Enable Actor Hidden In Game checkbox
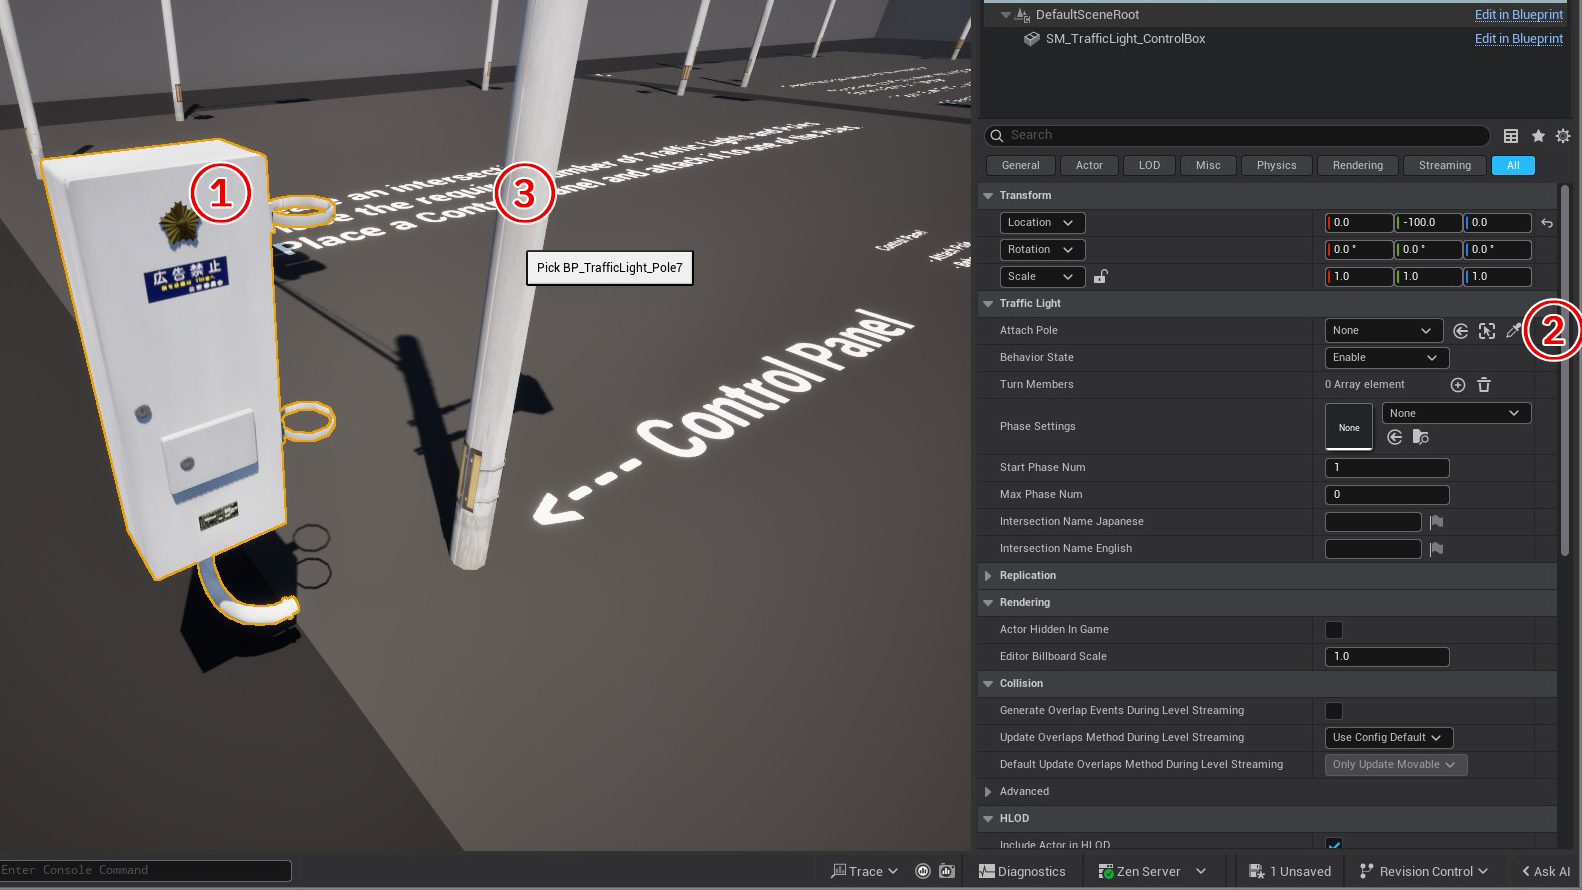1582x890 pixels. [1334, 630]
